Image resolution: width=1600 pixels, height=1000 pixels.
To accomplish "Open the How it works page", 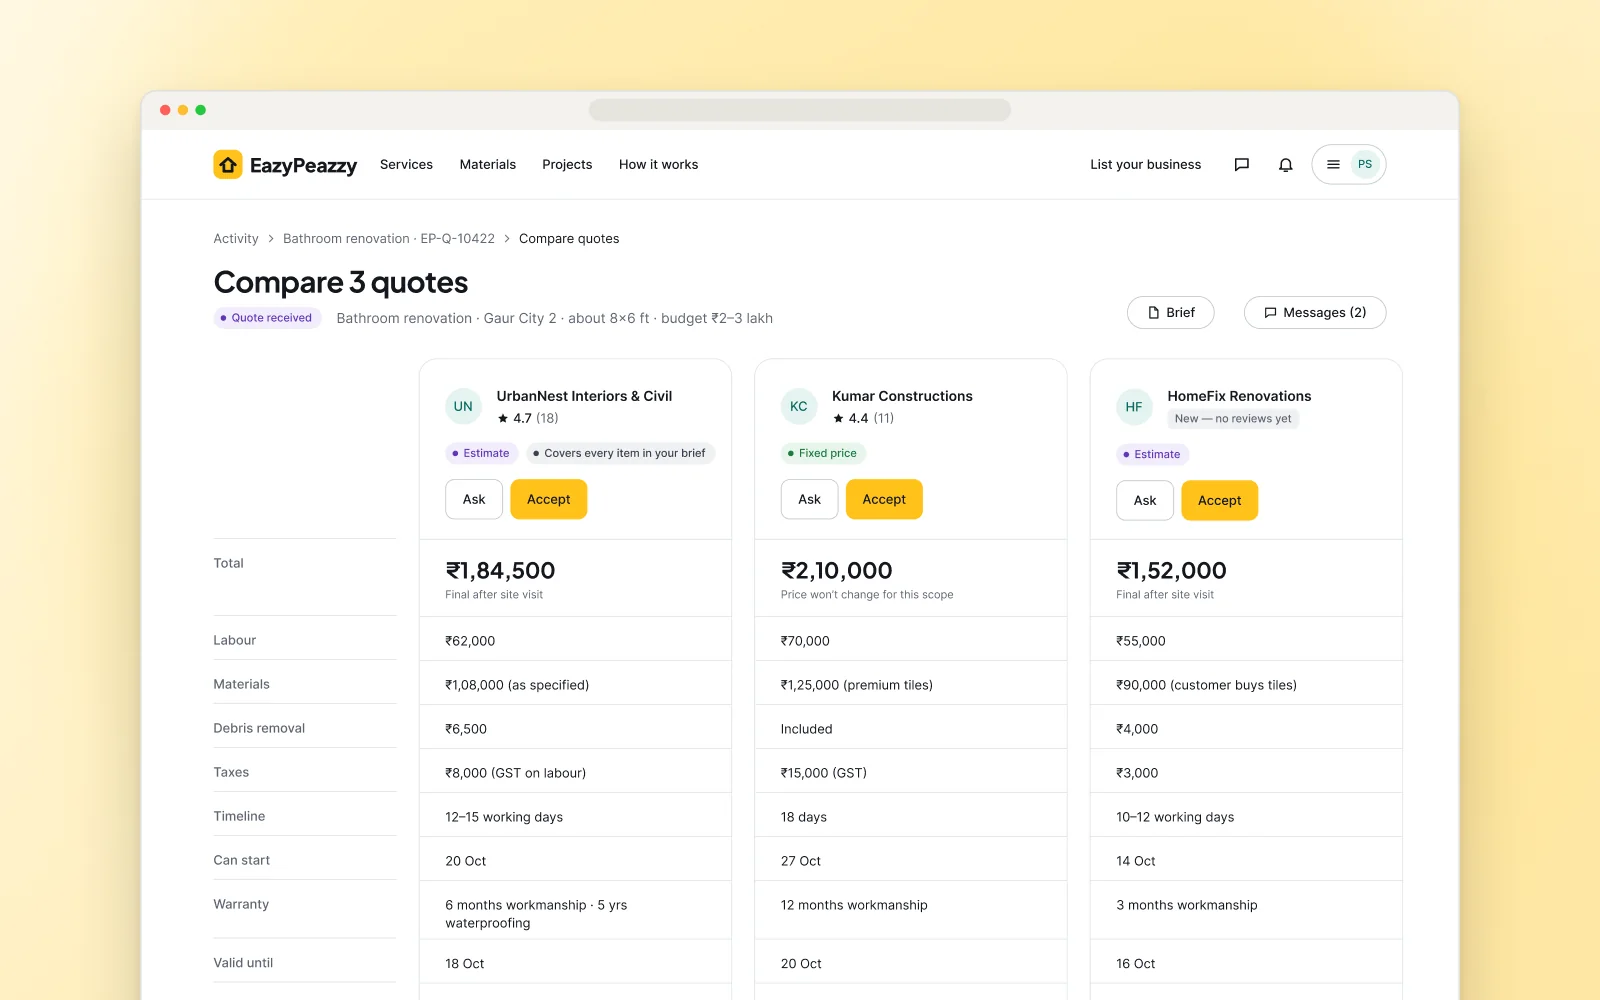I will click(658, 165).
